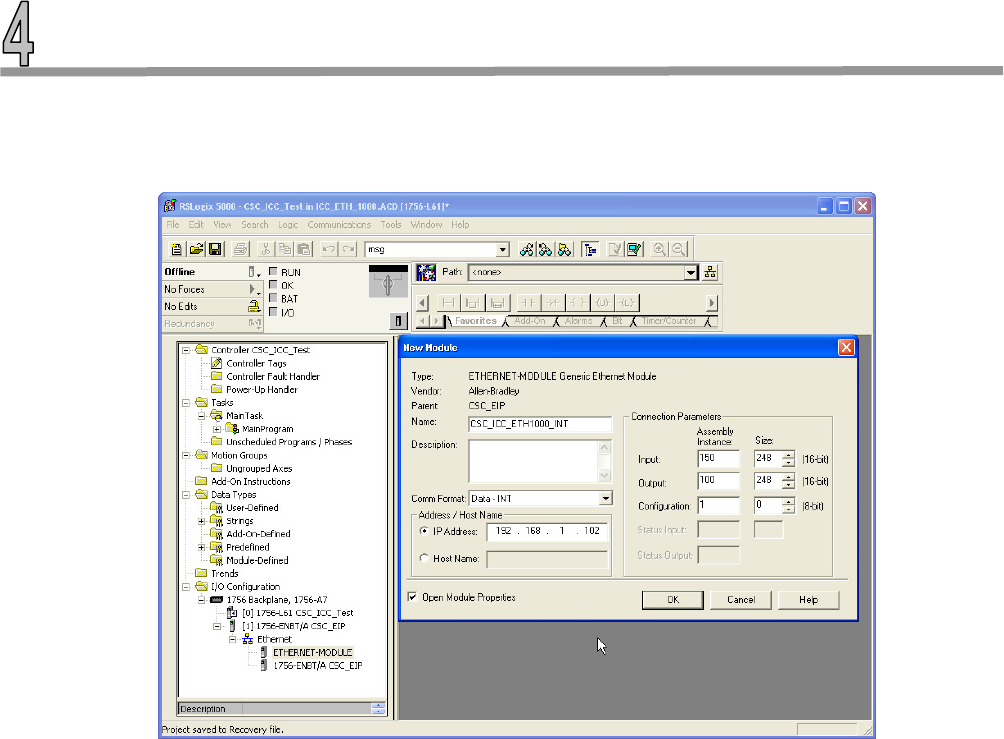Click the Zoom In magnifier icon
Image resolution: width=1004 pixels, height=739 pixels.
point(659,250)
